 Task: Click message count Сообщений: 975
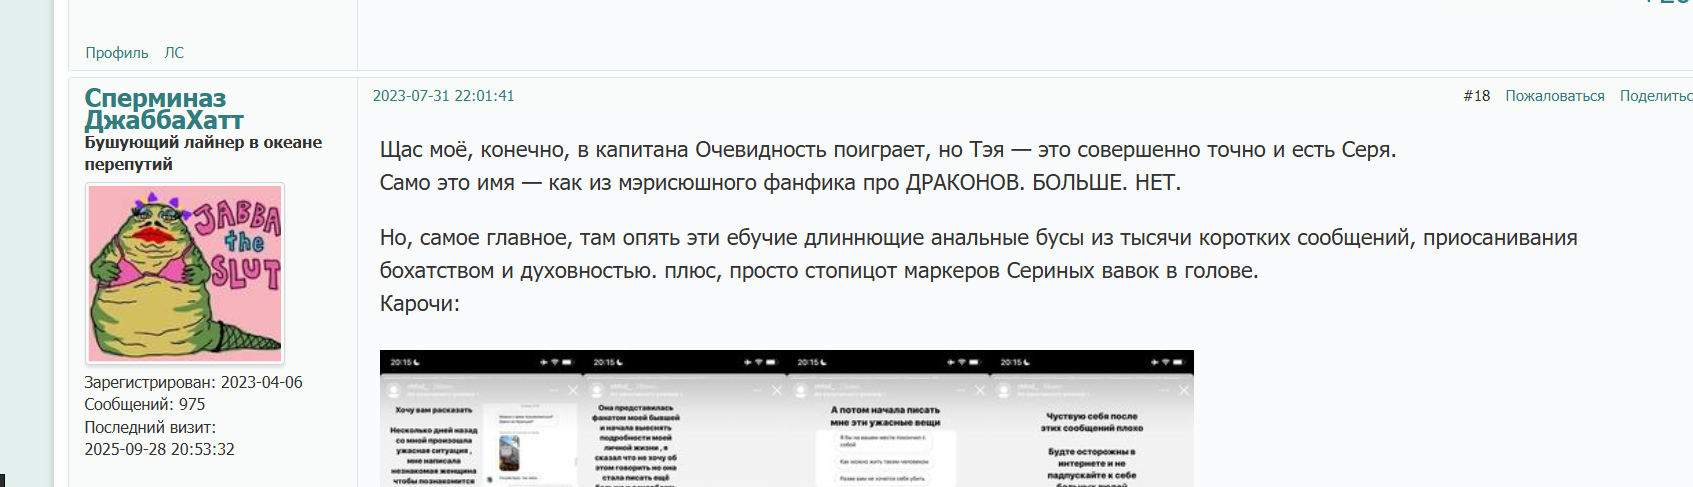[145, 404]
